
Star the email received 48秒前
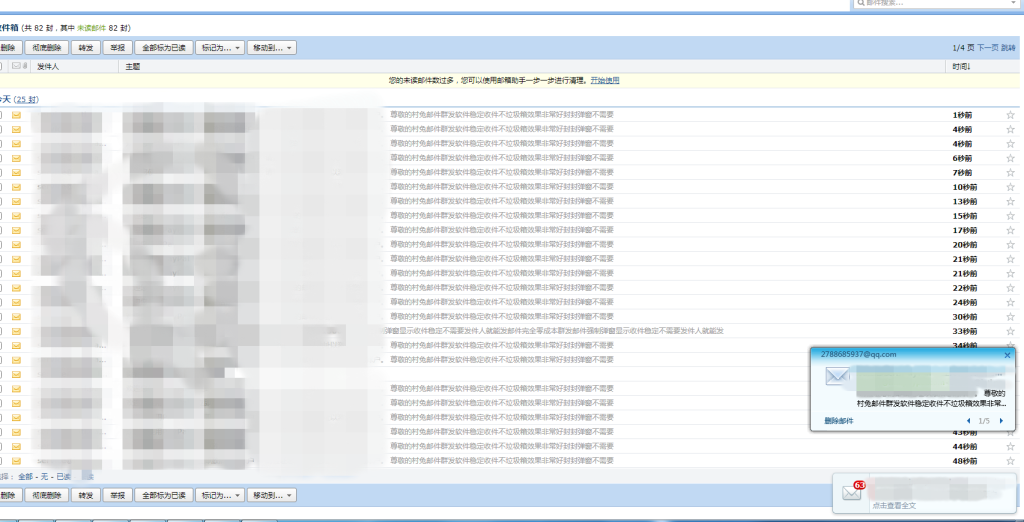tap(1010, 461)
